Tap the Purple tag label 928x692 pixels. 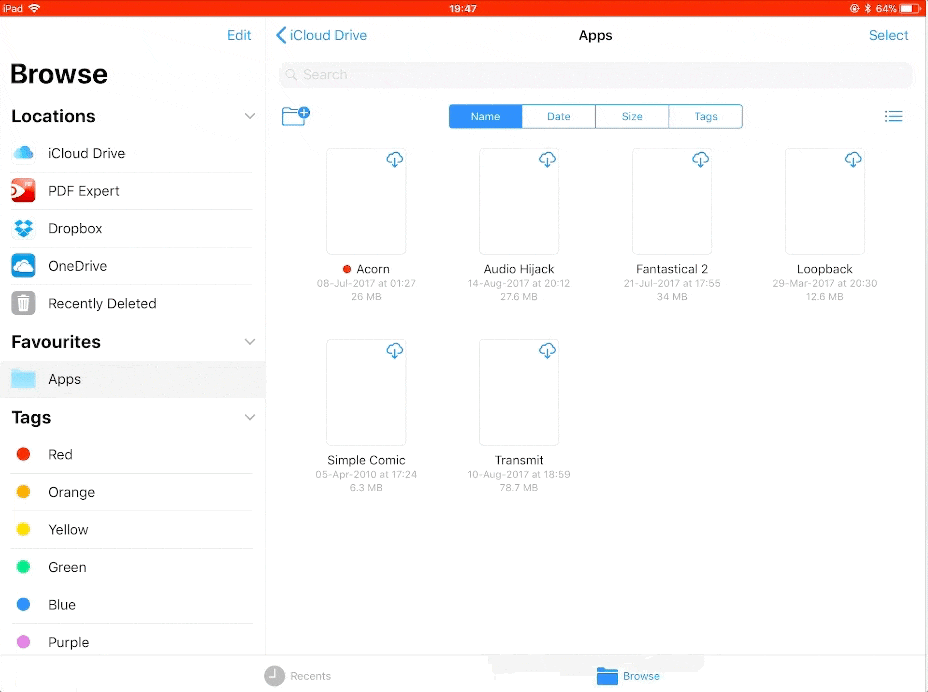(69, 642)
